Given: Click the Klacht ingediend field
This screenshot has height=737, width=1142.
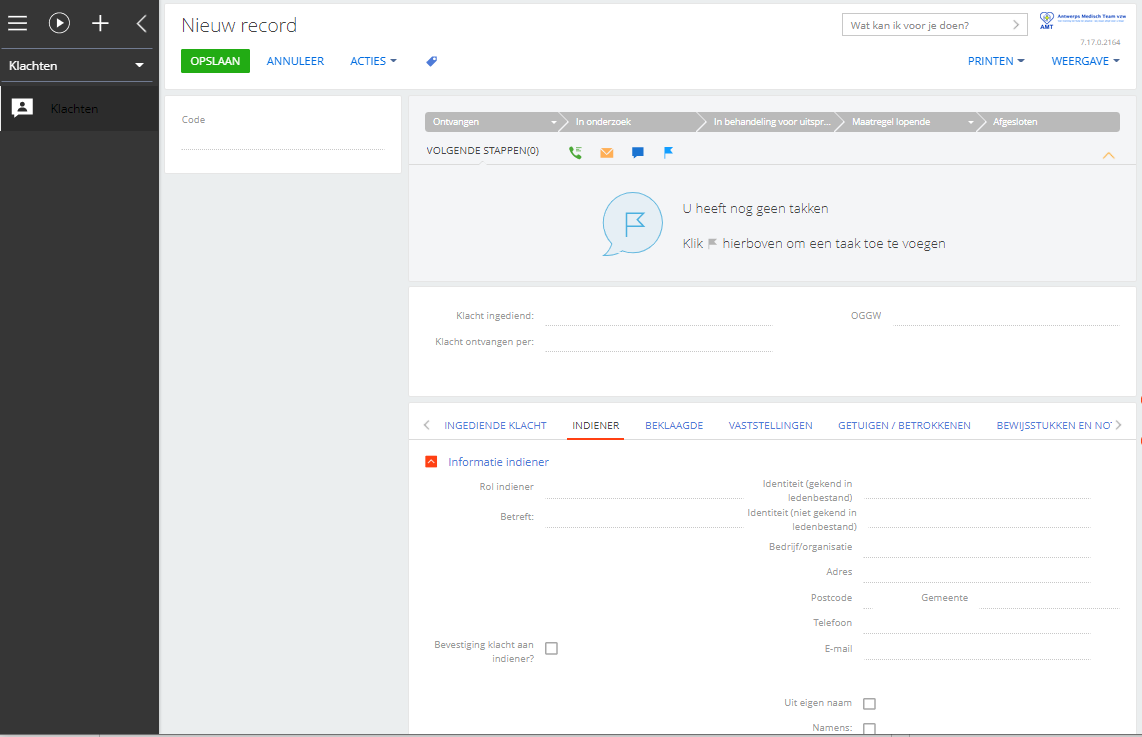Looking at the screenshot, I should (x=658, y=316).
